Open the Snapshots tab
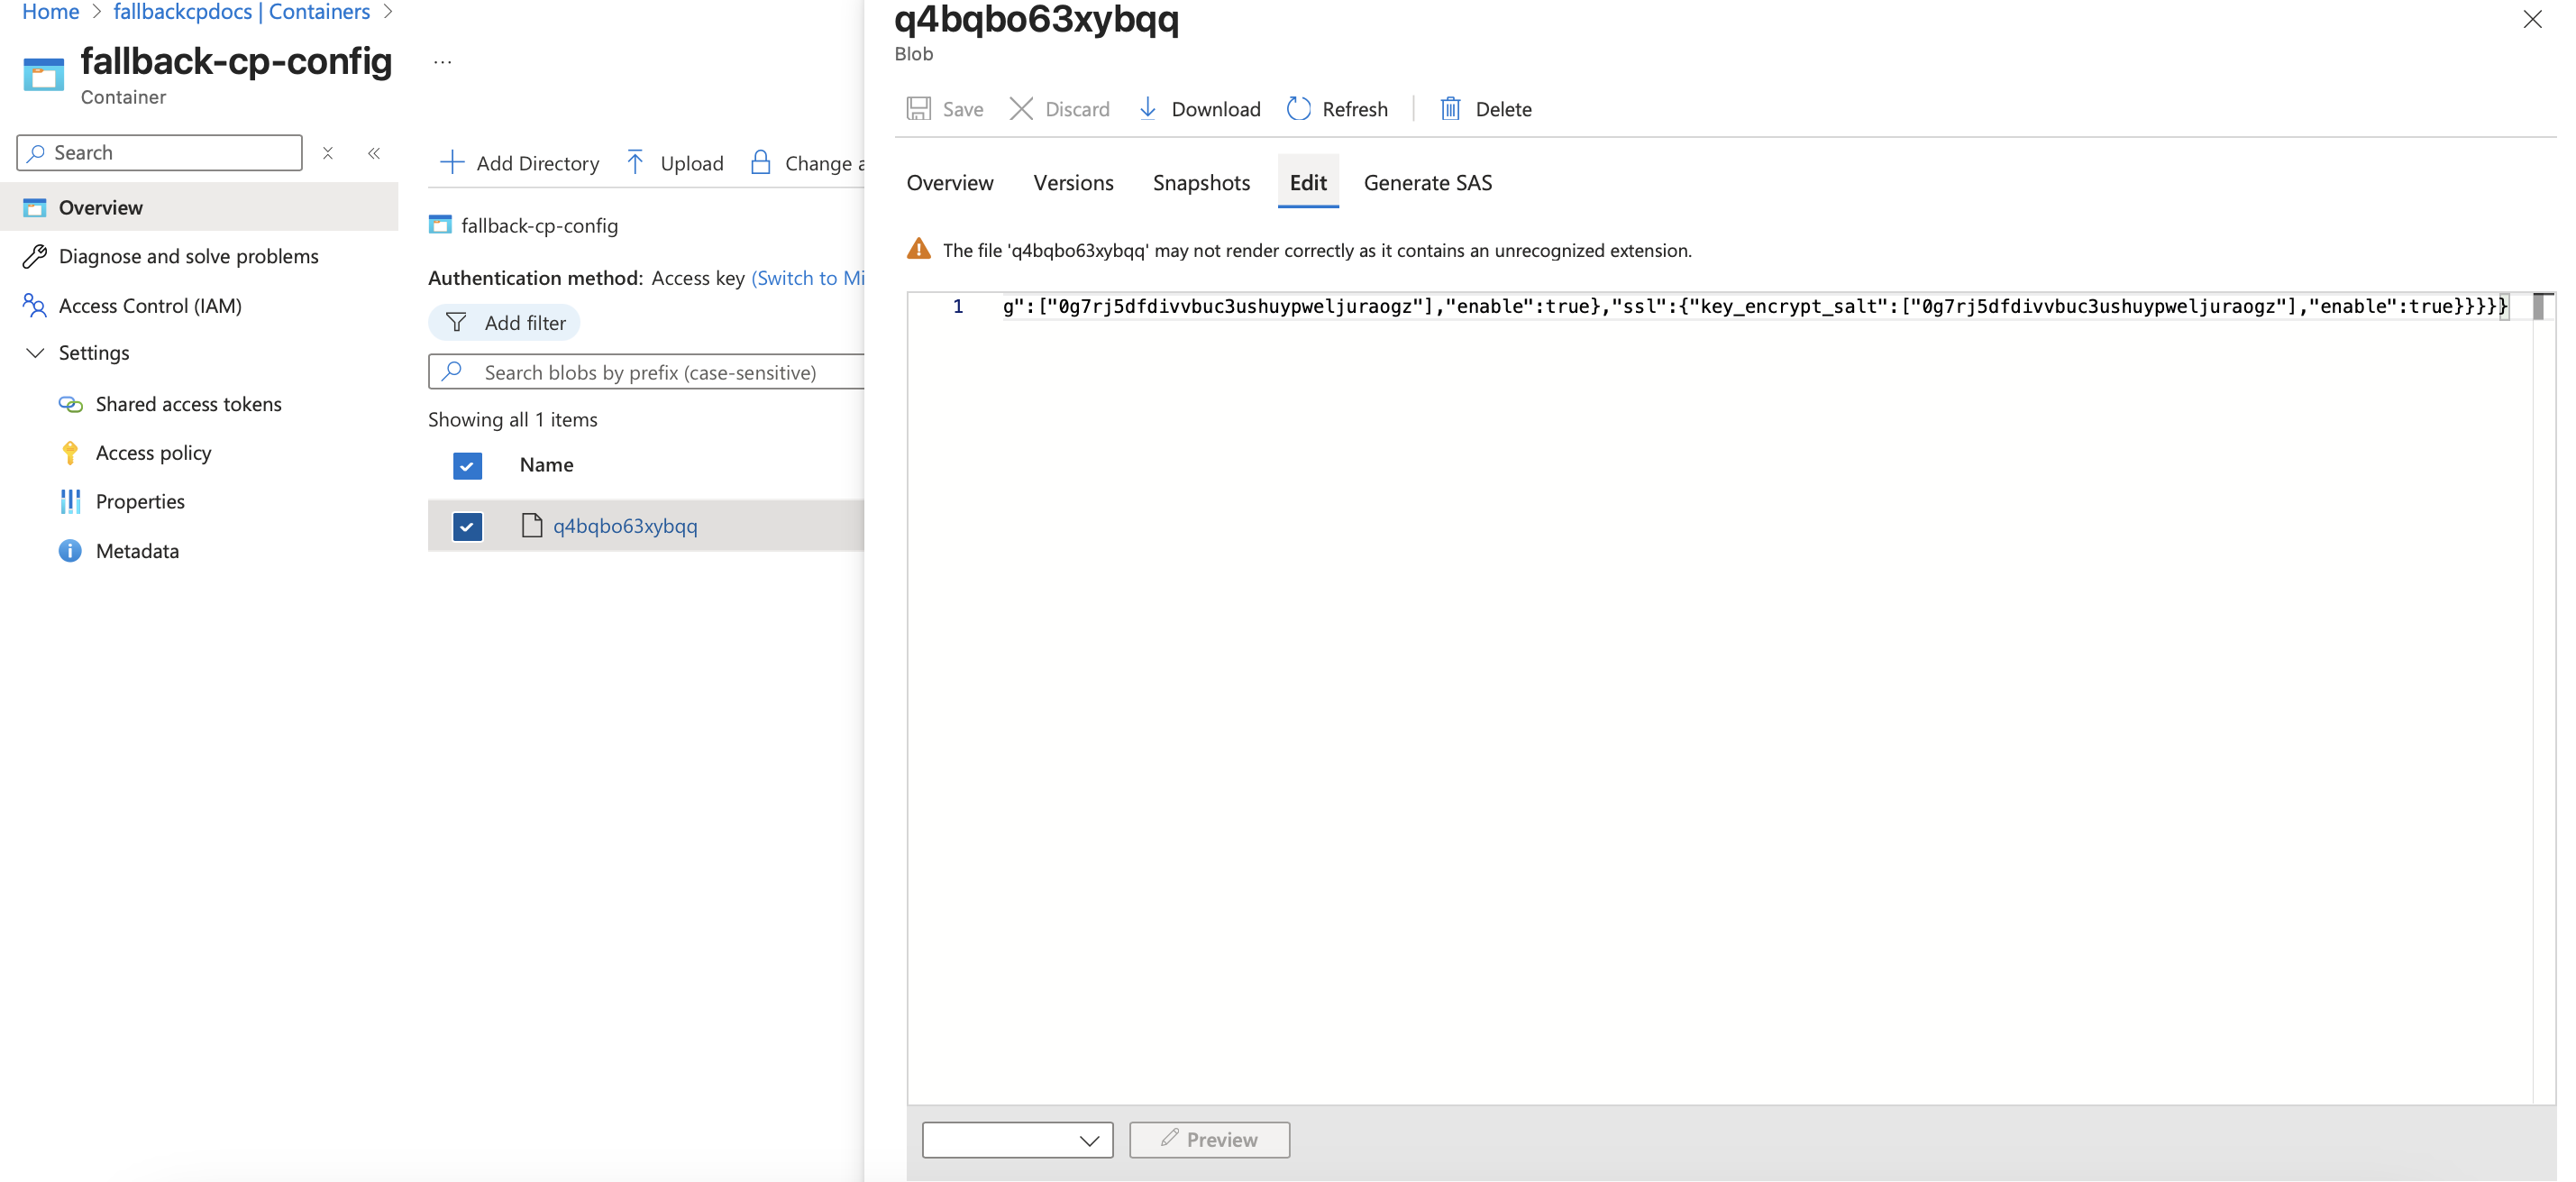The height and width of the screenshot is (1182, 2576). pyautogui.click(x=1201, y=183)
